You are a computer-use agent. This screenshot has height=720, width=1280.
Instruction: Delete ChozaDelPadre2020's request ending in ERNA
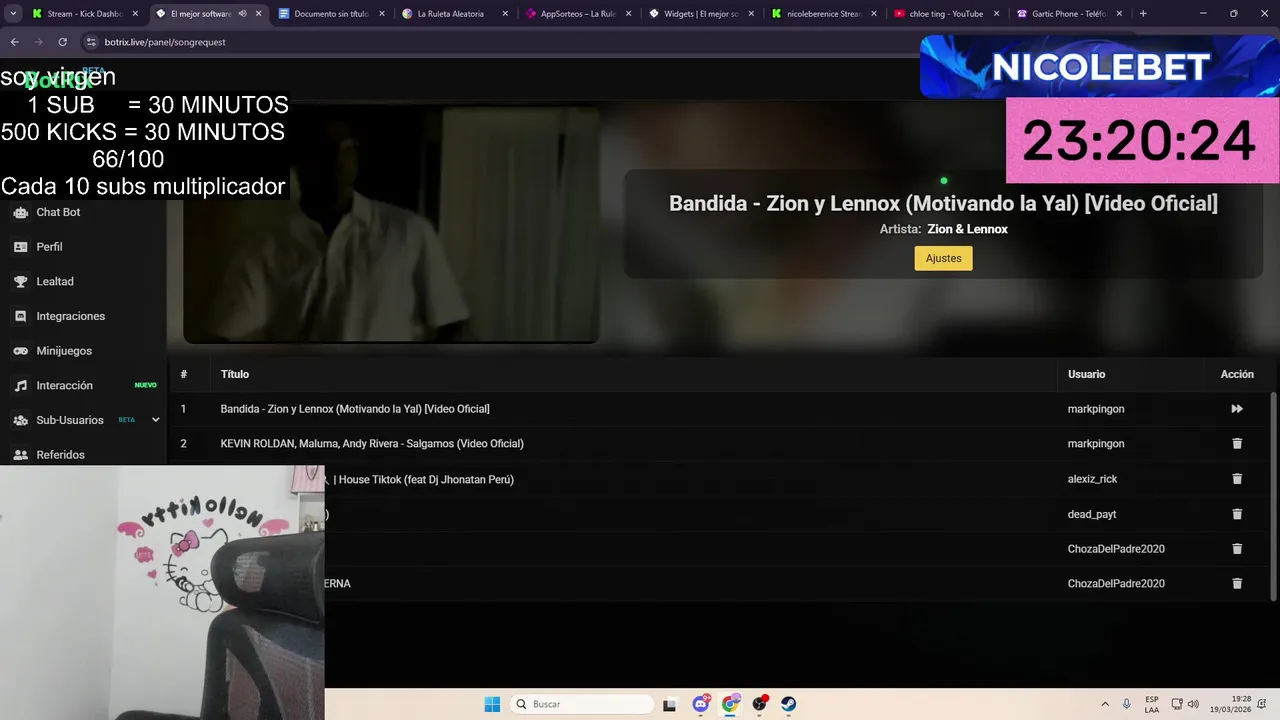click(1237, 584)
